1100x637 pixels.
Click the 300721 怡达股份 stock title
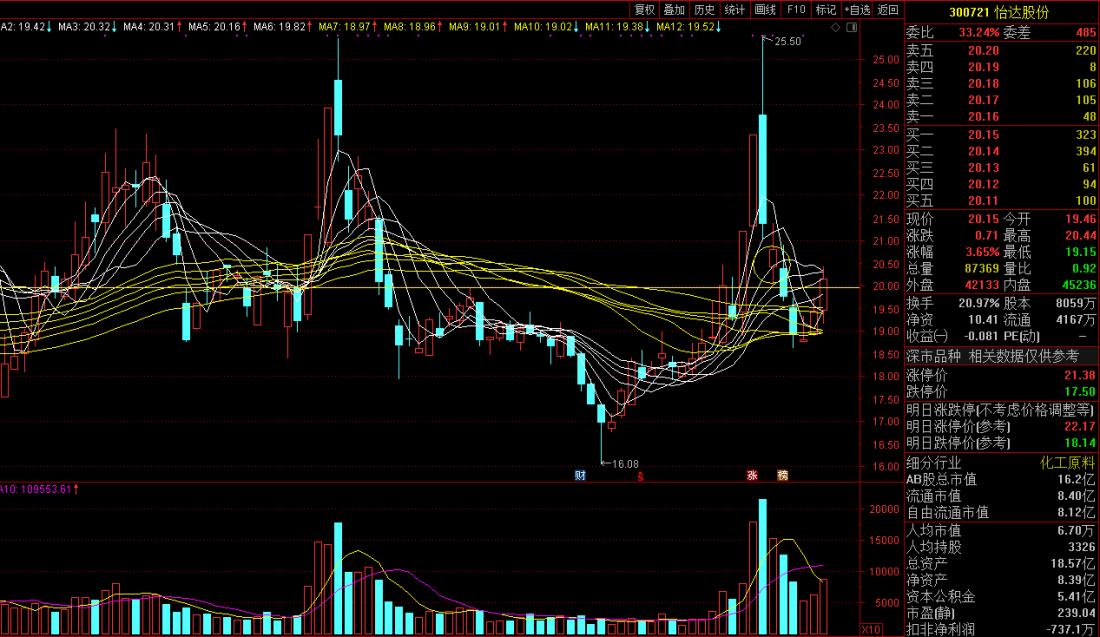click(999, 13)
